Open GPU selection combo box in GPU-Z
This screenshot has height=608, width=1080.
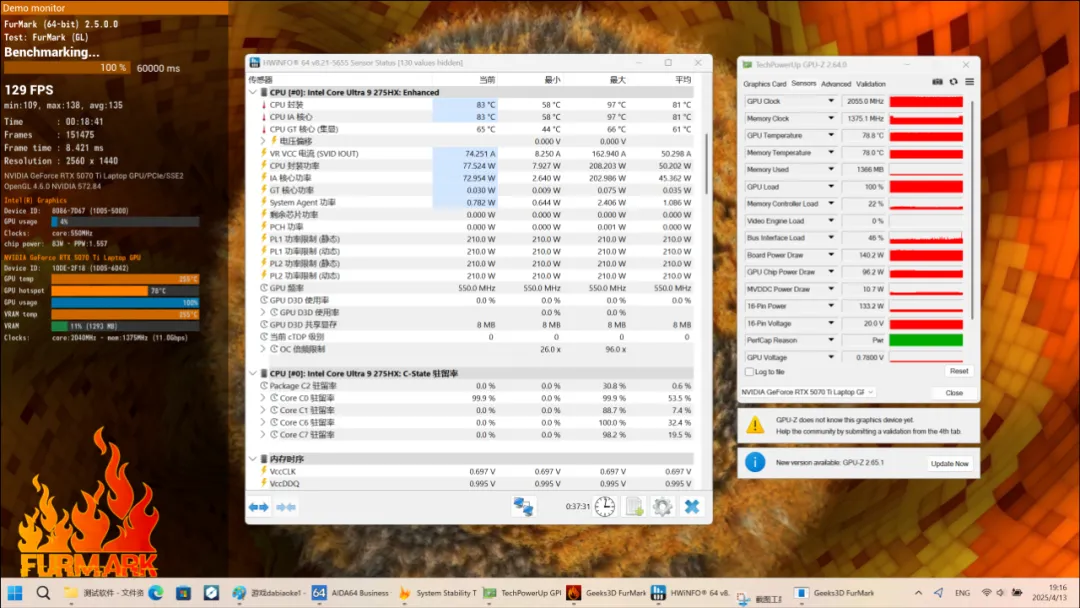(x=807, y=392)
